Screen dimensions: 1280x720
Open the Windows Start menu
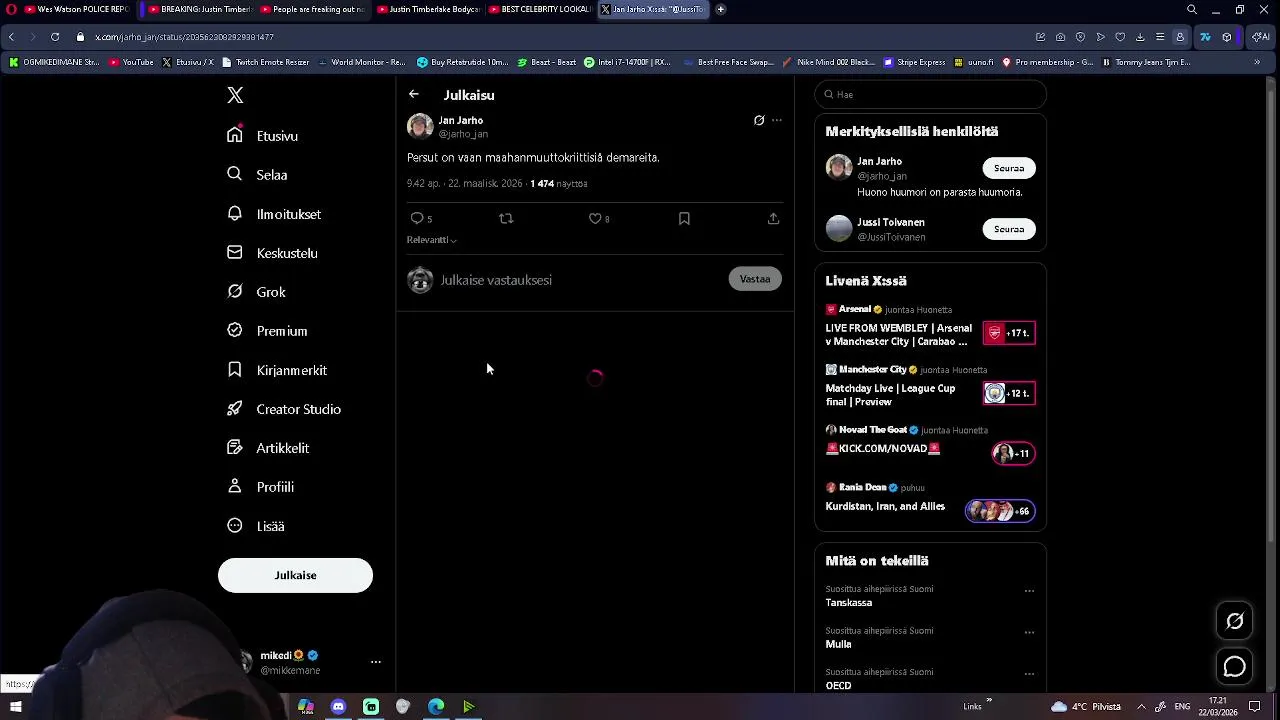pyautogui.click(x=16, y=707)
